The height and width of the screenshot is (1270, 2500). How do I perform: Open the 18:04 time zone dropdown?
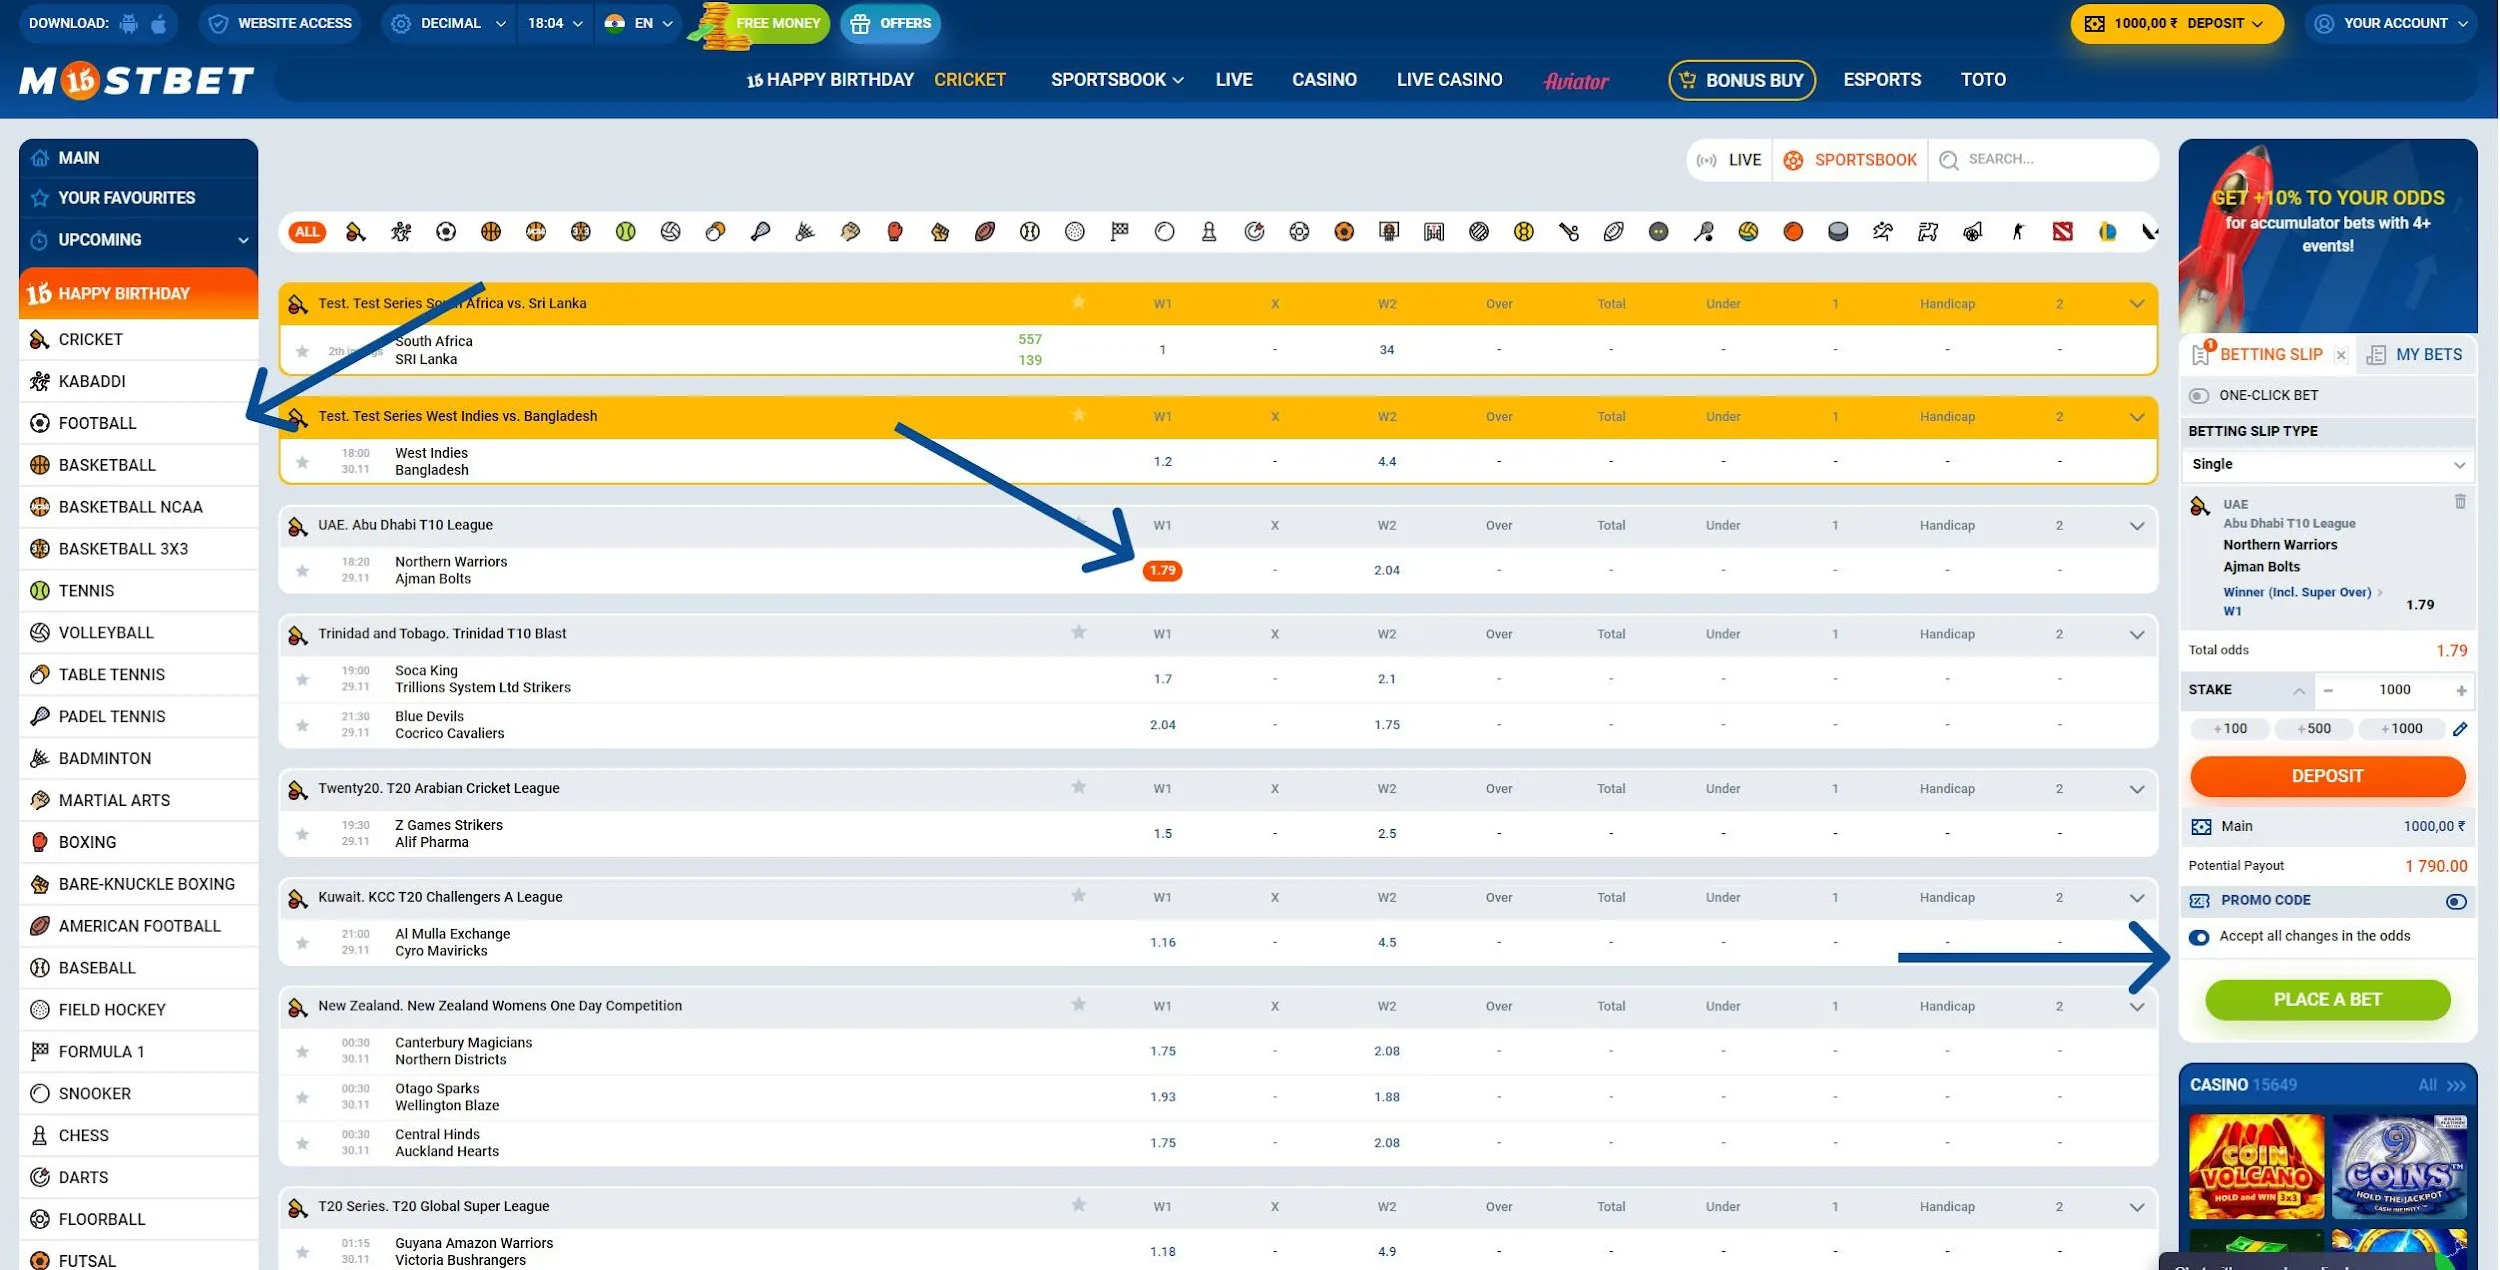pos(555,23)
